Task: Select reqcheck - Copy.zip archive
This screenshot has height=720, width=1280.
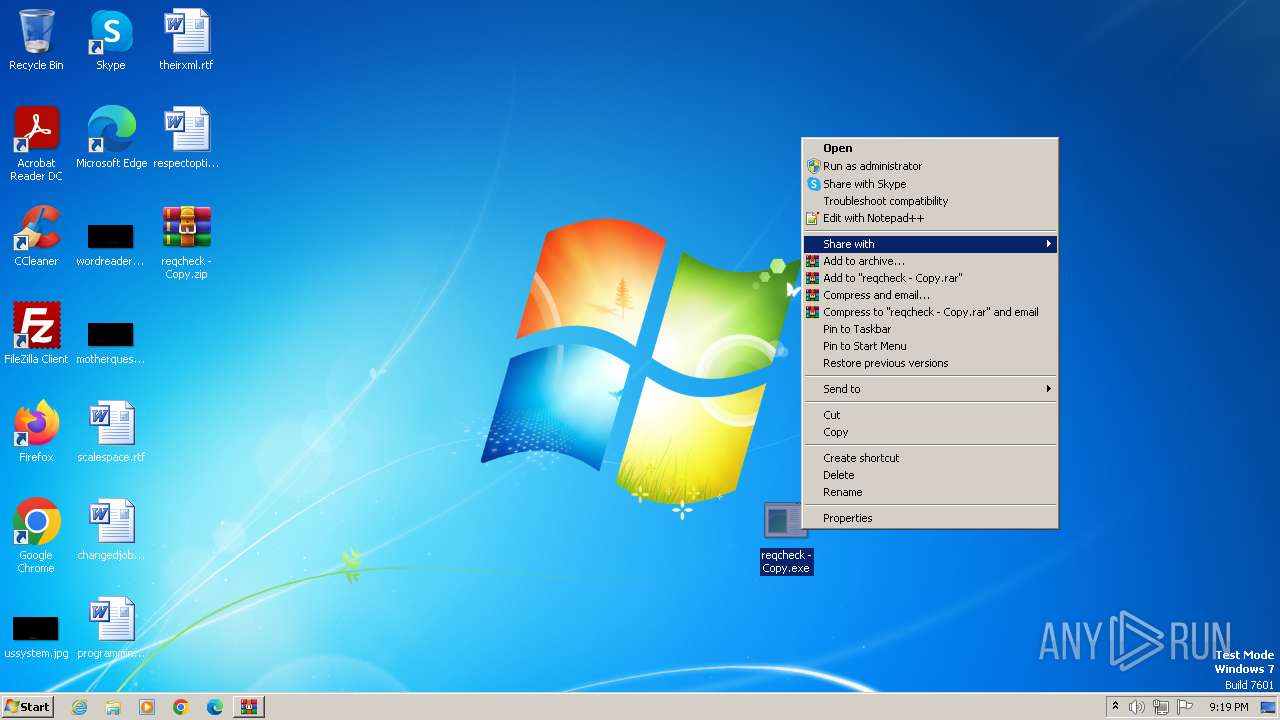Action: point(186,241)
